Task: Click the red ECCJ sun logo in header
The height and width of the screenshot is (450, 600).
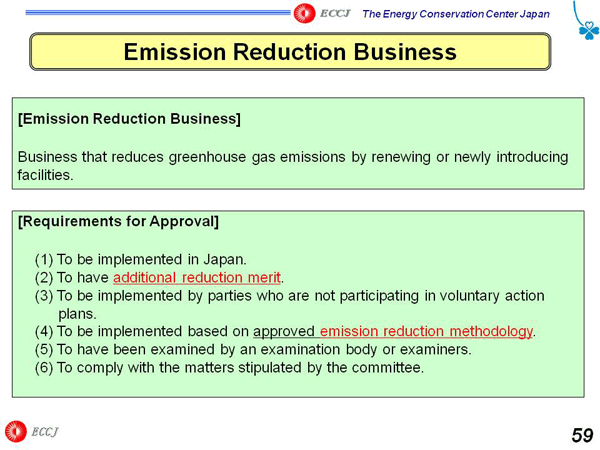Action: point(305,12)
